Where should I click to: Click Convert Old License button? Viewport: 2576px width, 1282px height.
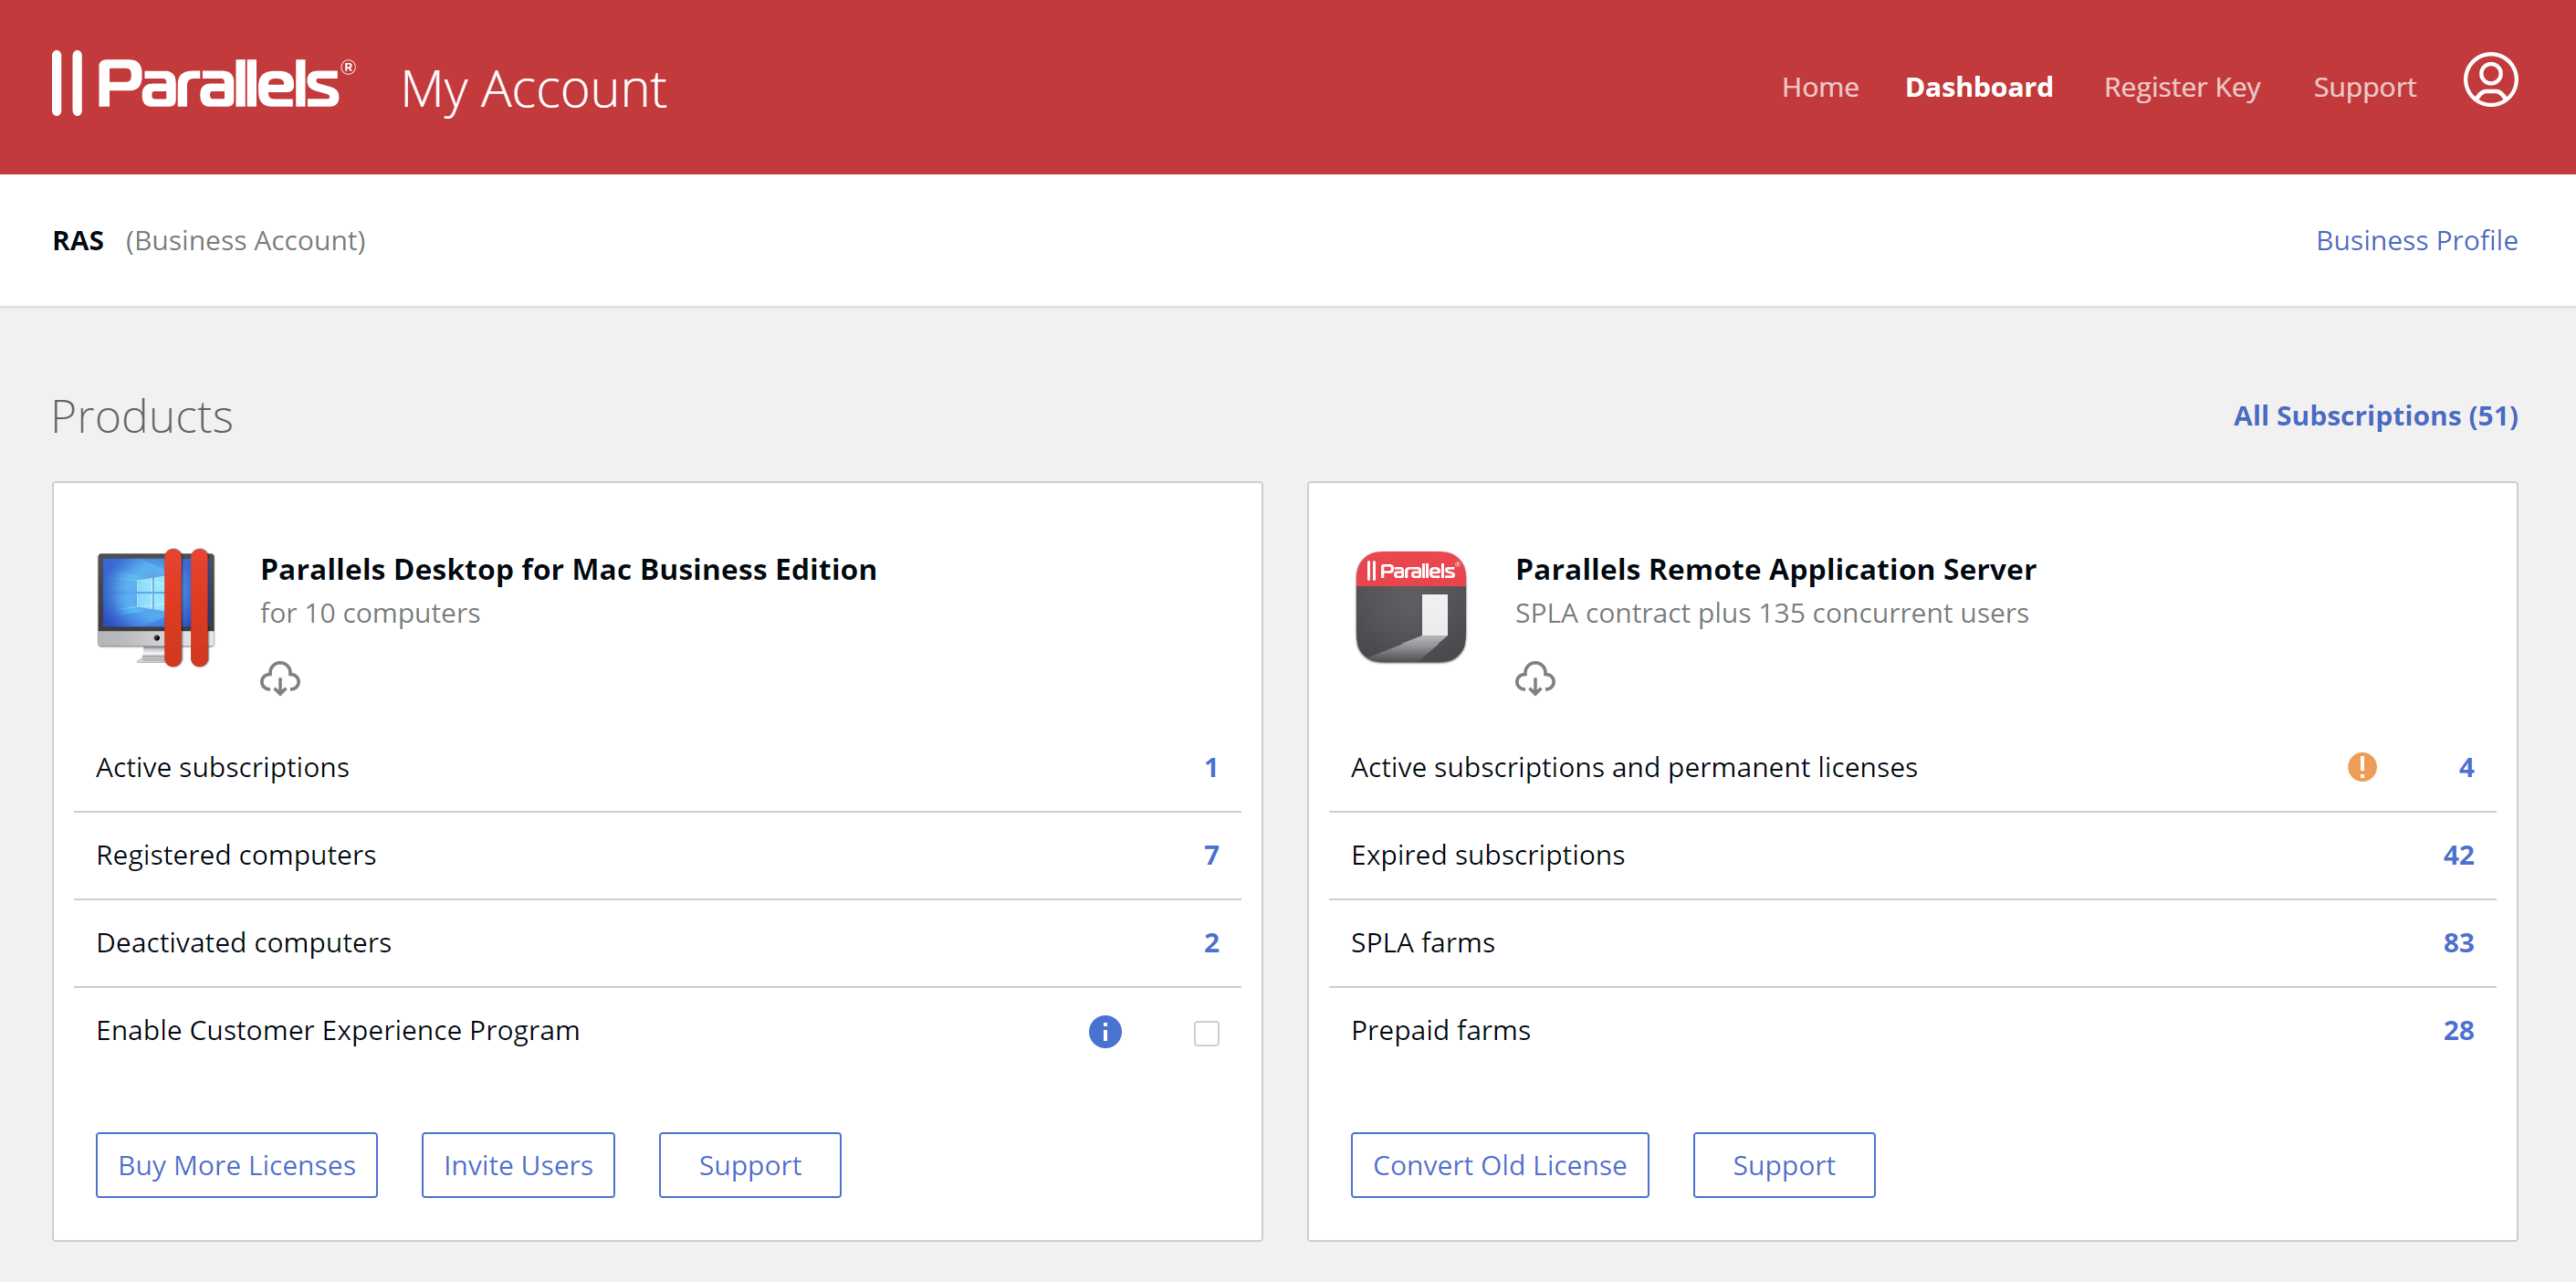1500,1165
